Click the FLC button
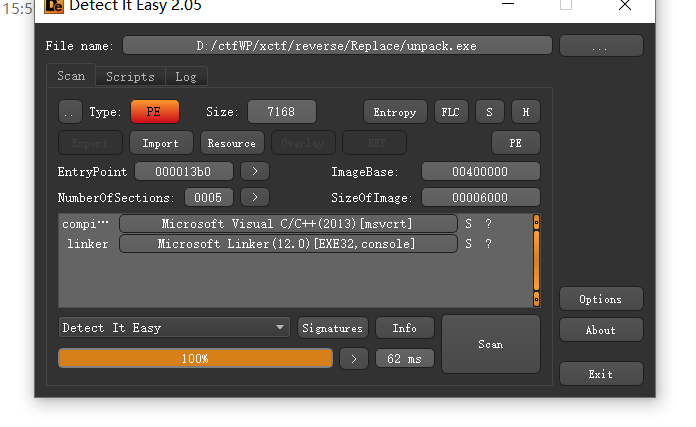 pyautogui.click(x=451, y=112)
